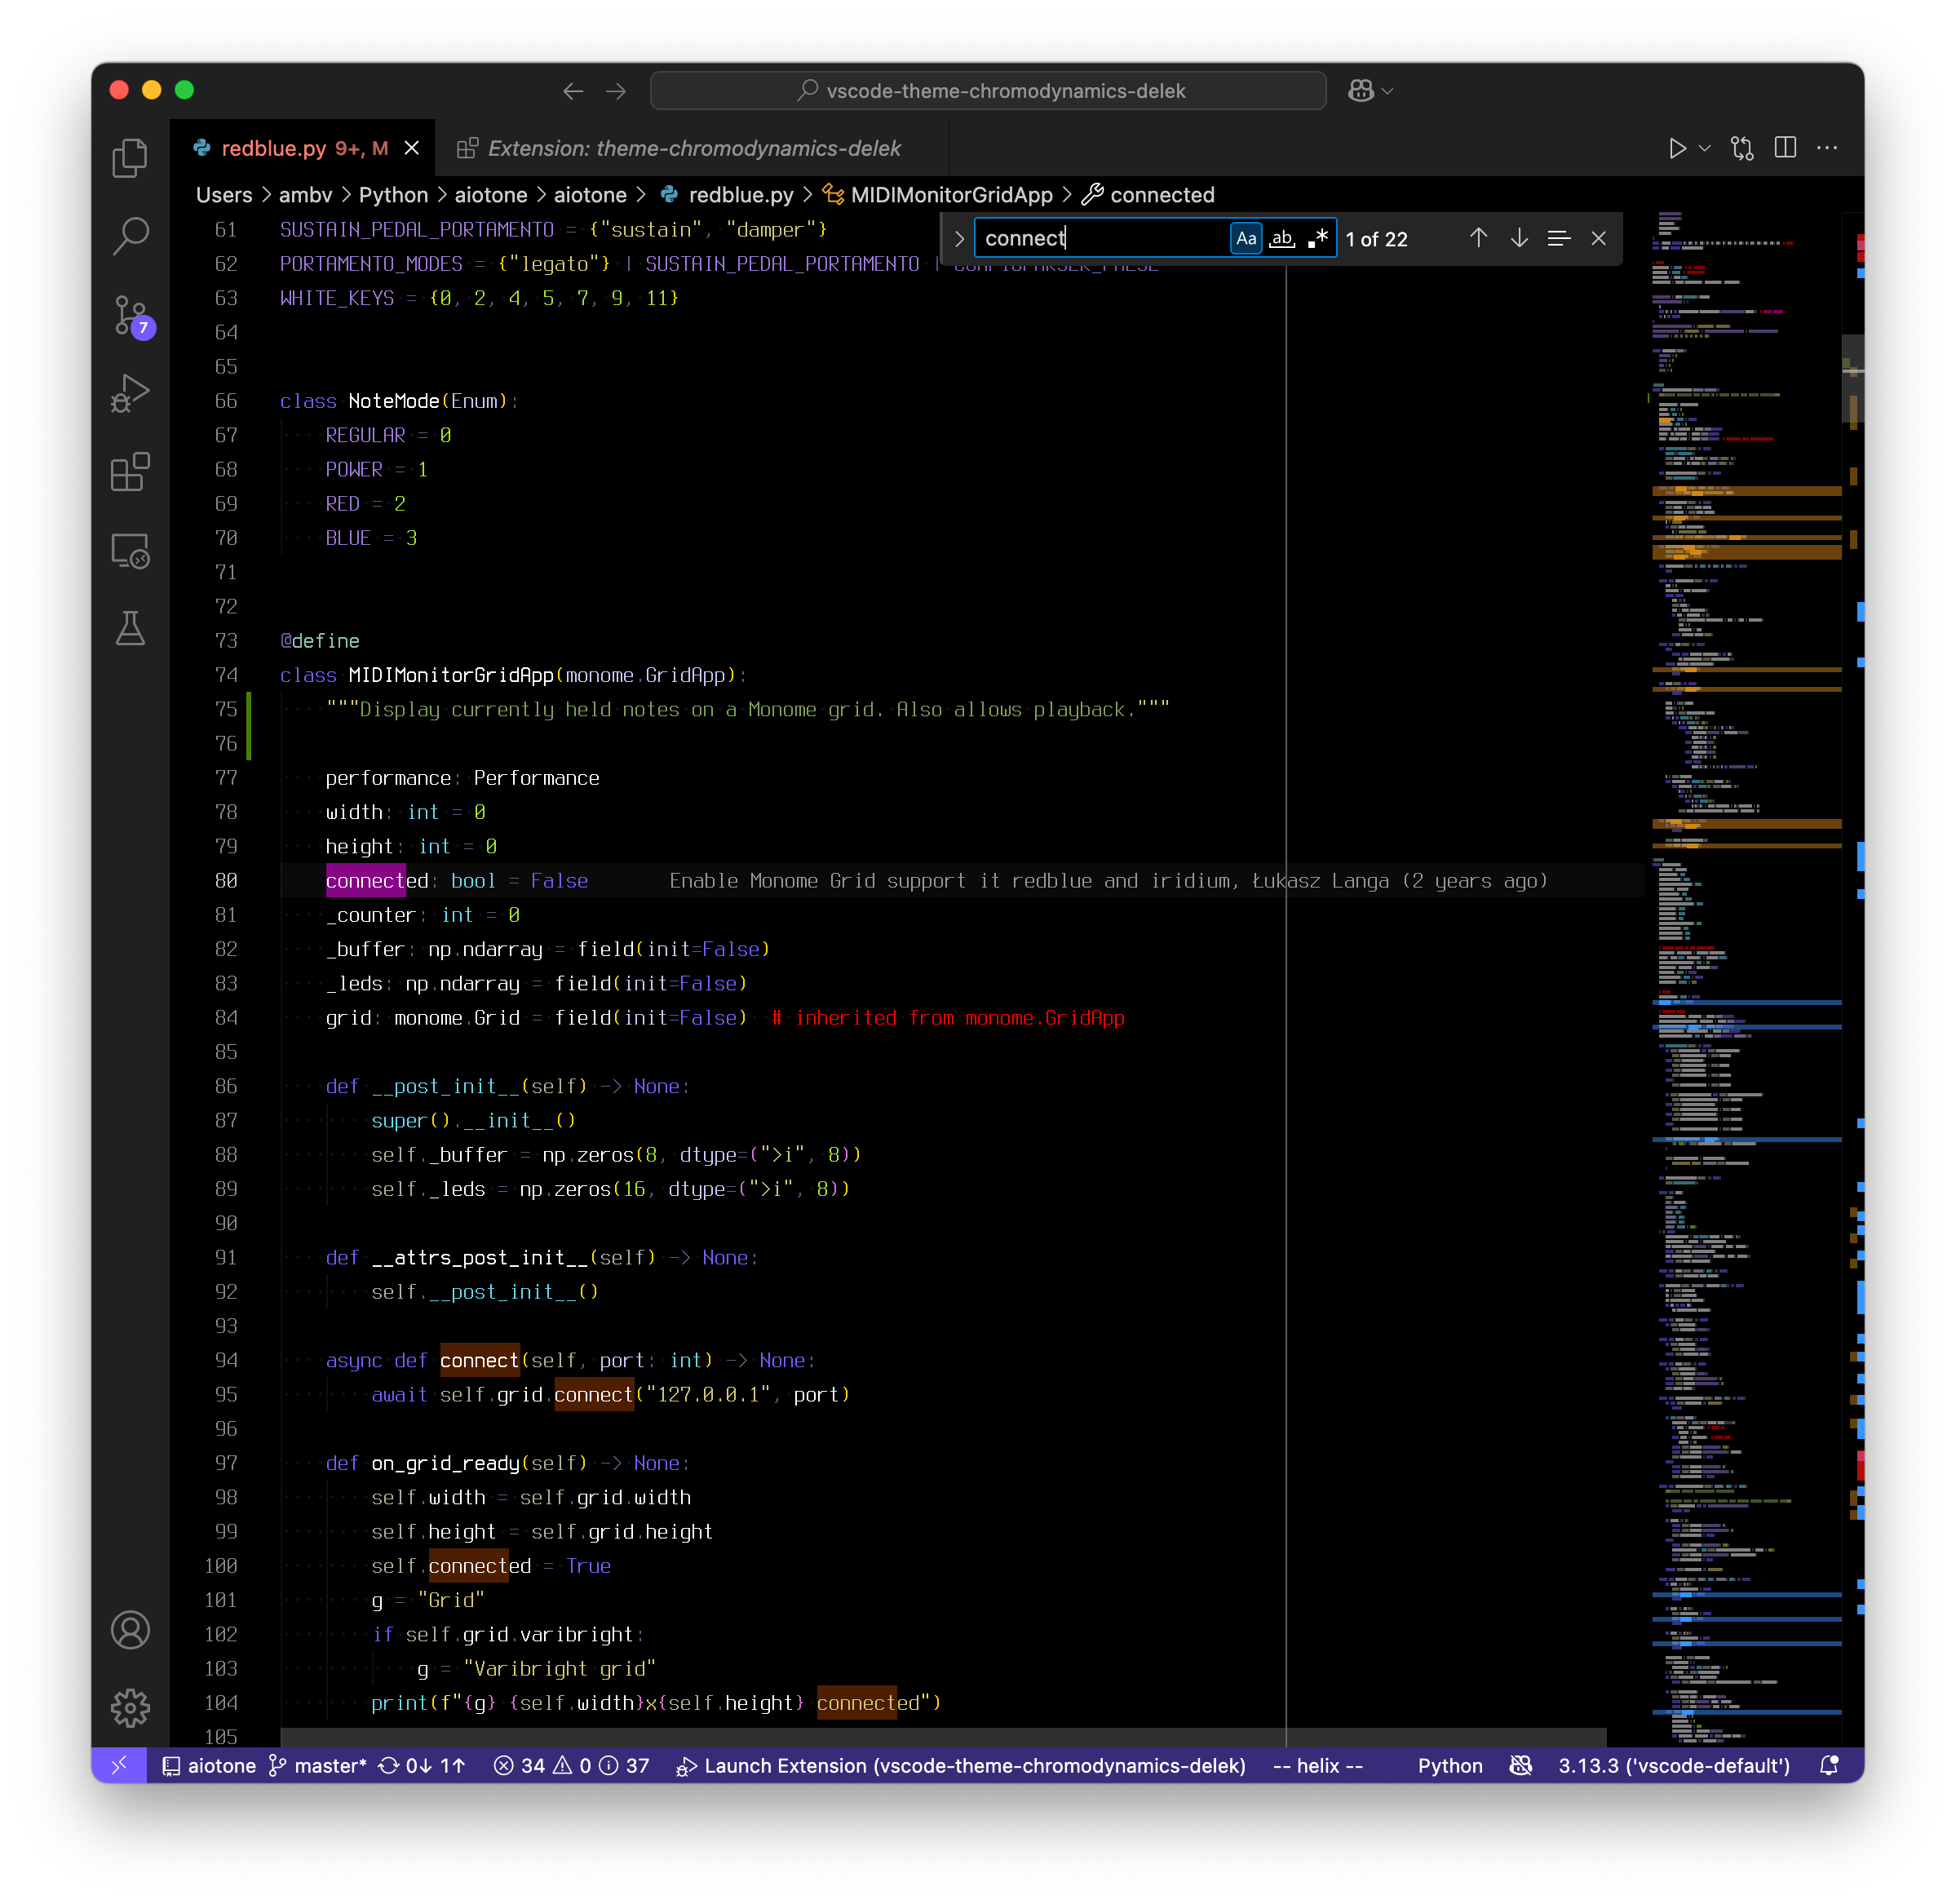Open the Run Python File dropdown arrow

click(x=1705, y=148)
